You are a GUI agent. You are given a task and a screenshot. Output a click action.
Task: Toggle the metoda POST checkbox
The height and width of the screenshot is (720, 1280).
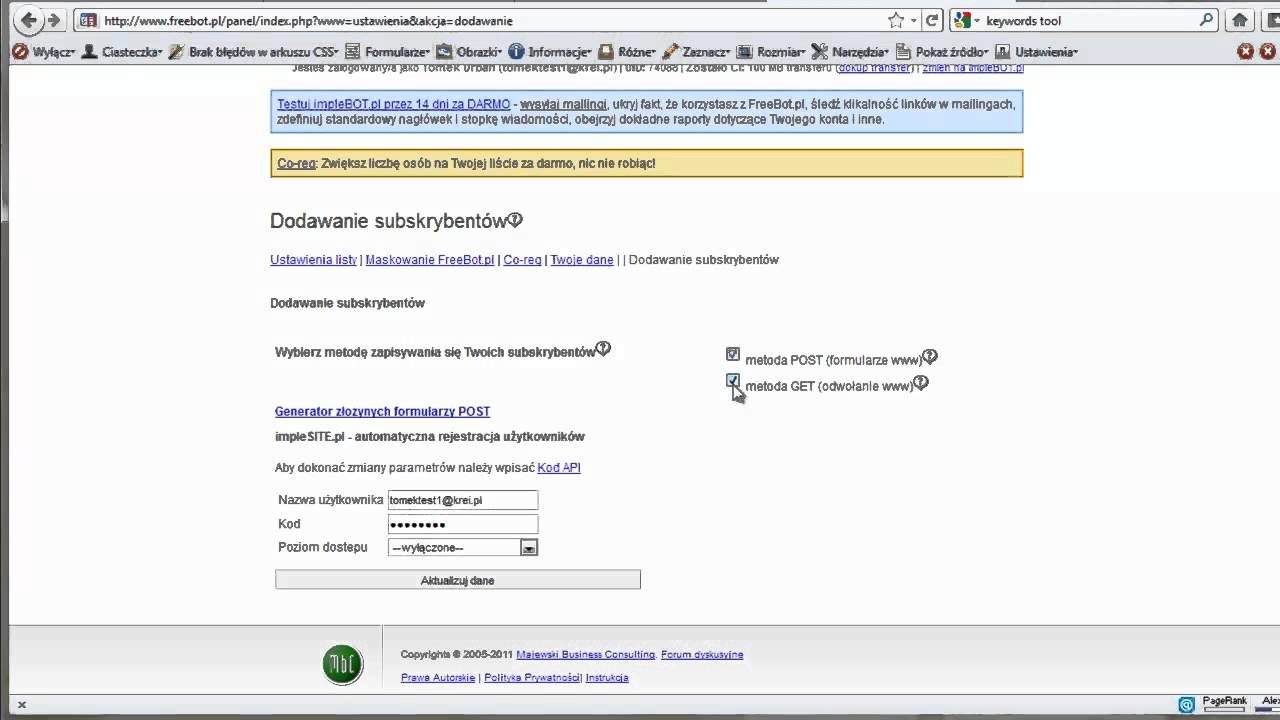733,354
